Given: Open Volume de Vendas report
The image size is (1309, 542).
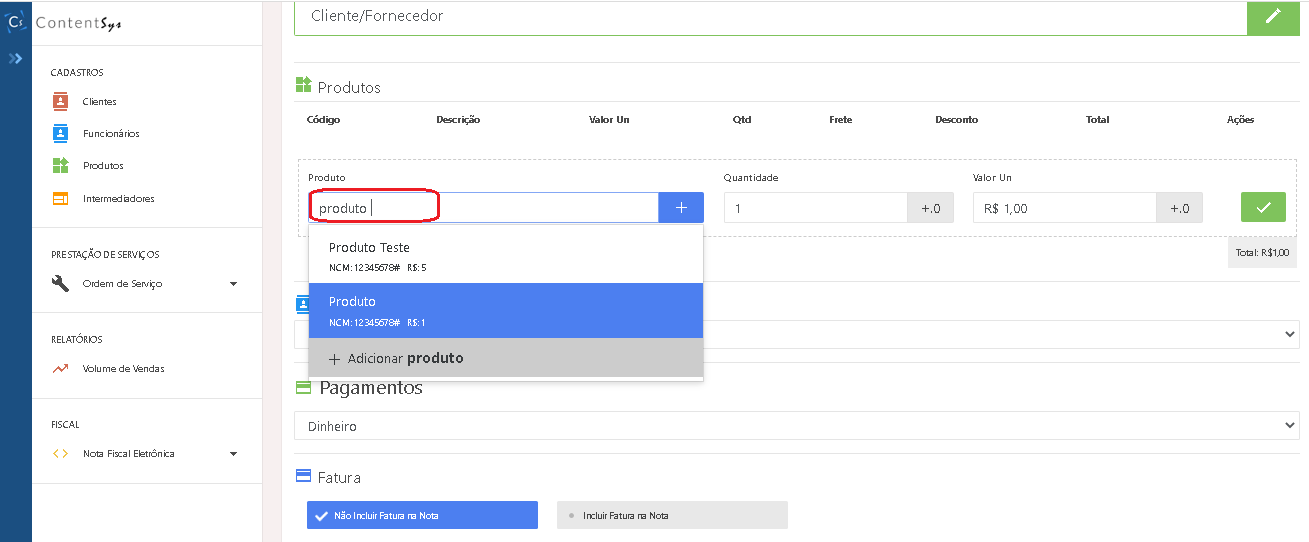Looking at the screenshot, I should (x=123, y=369).
